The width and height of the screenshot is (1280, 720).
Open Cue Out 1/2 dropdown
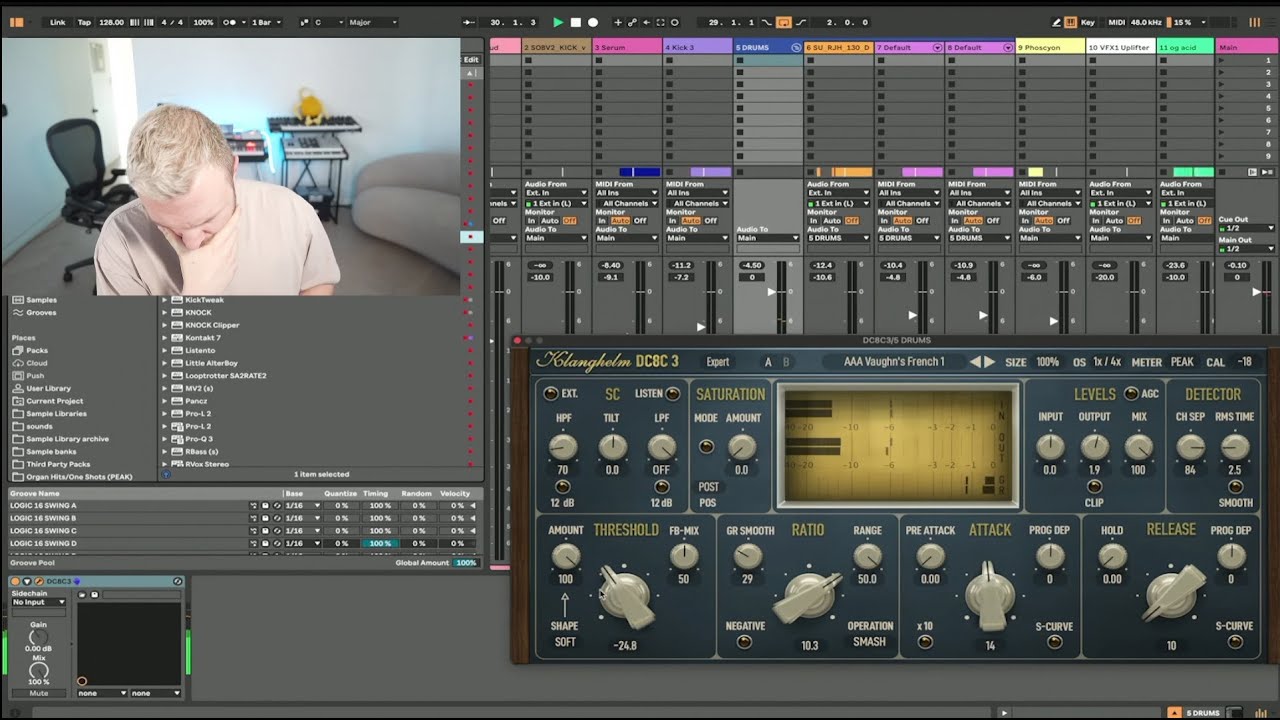click(x=1247, y=228)
